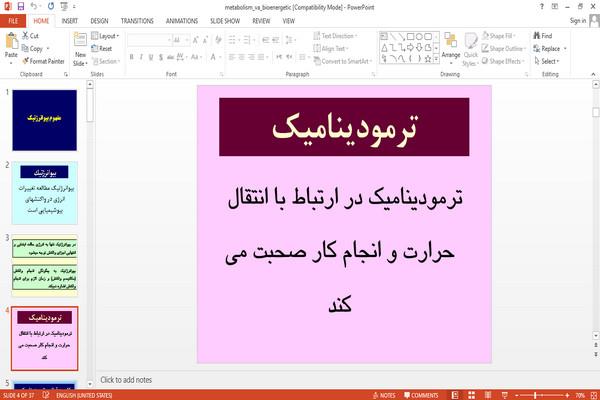Switch to Normal view in status bar
The image size is (600, 400).
455,395
